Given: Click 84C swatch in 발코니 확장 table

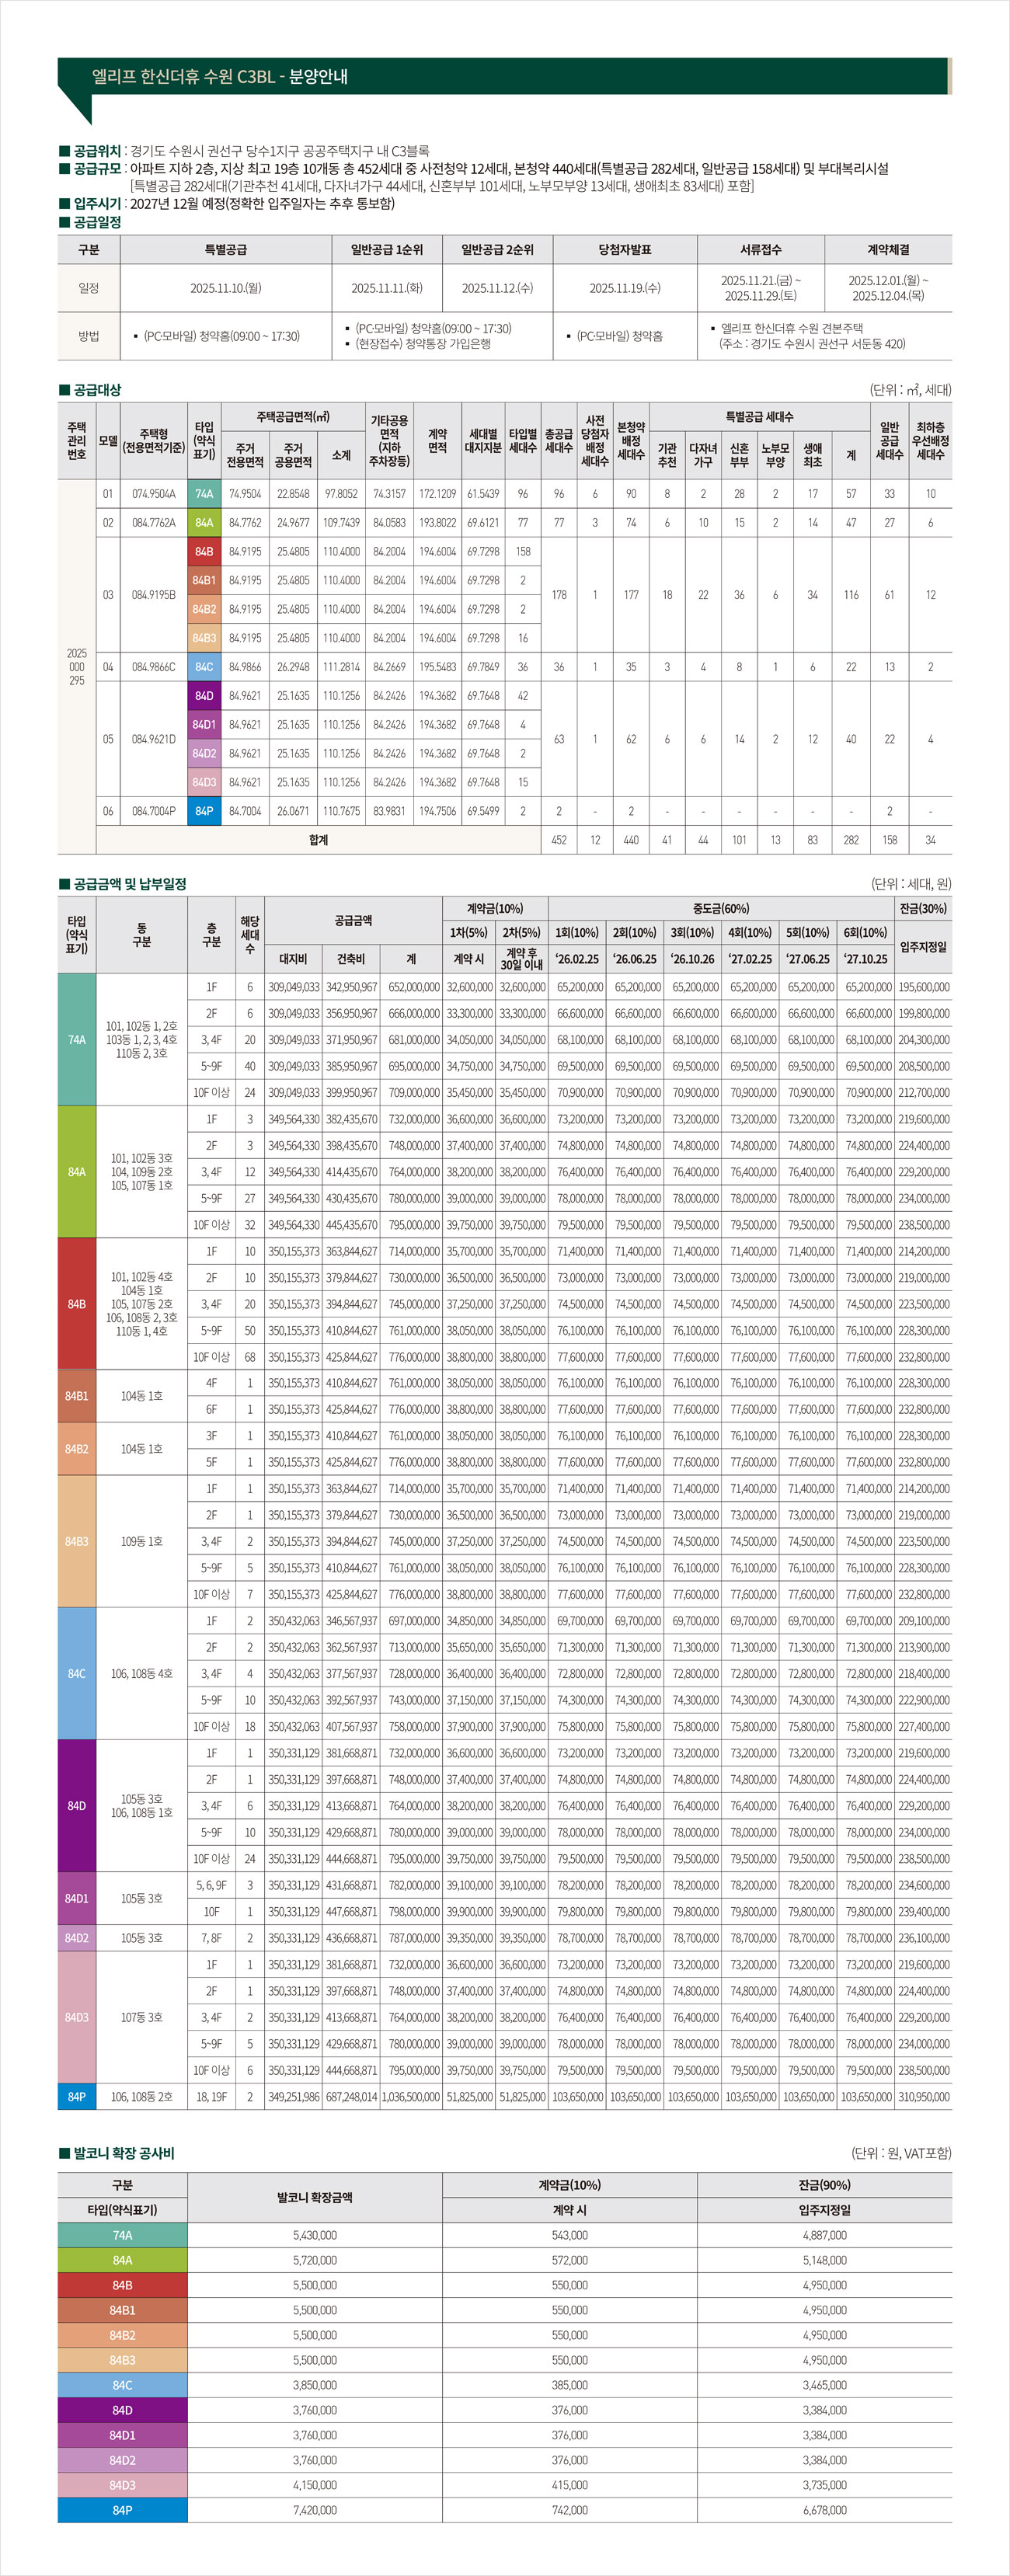Looking at the screenshot, I should (x=122, y=2385).
